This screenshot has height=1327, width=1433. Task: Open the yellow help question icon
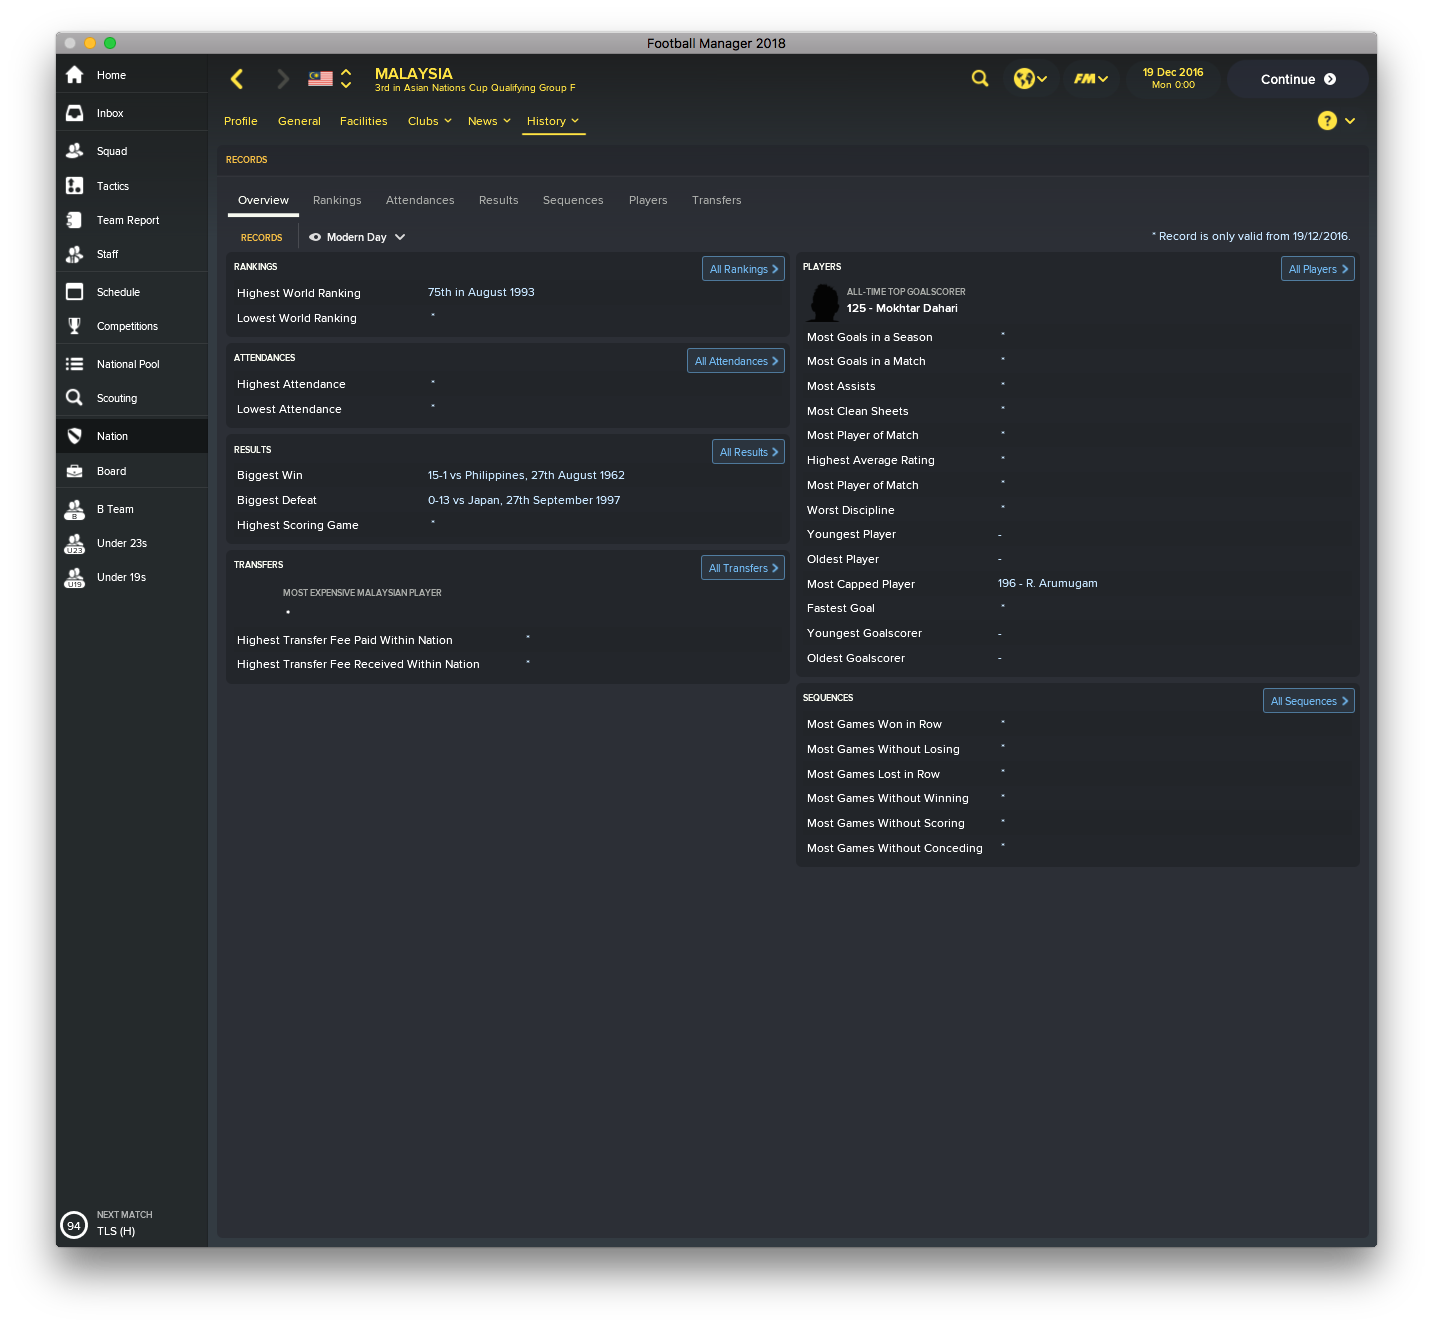click(1327, 120)
